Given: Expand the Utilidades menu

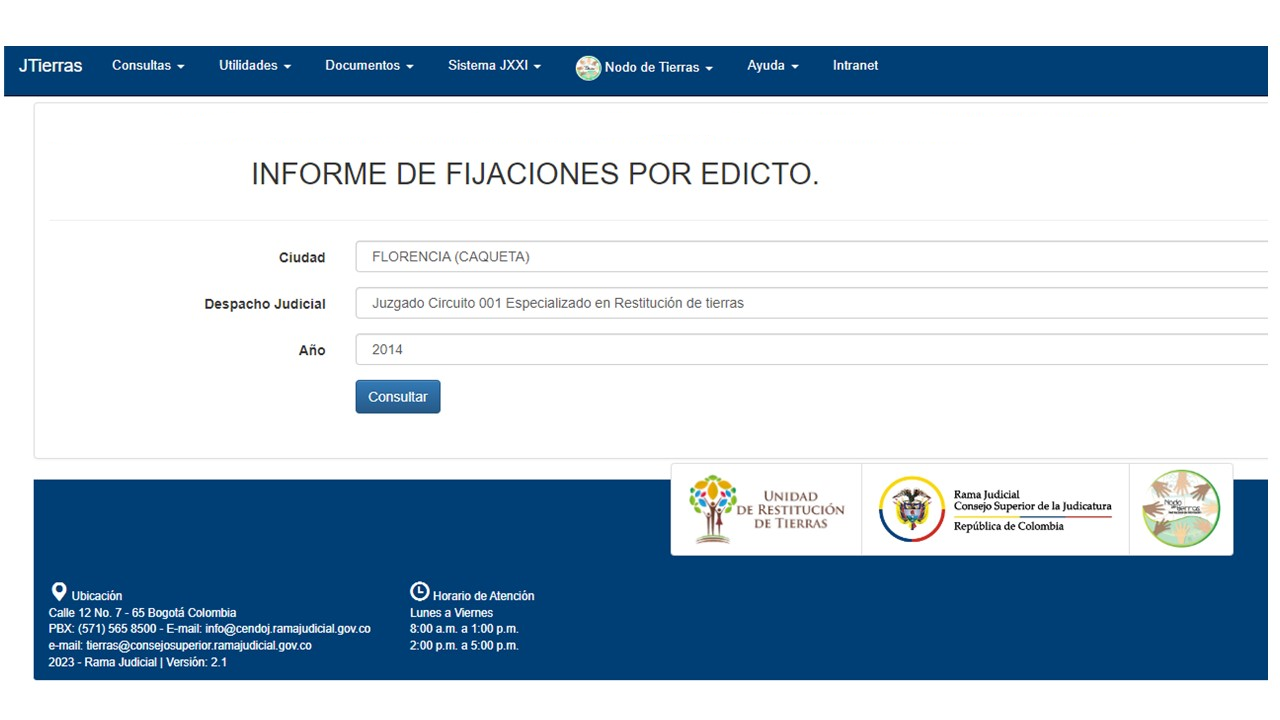Looking at the screenshot, I should click(x=255, y=66).
